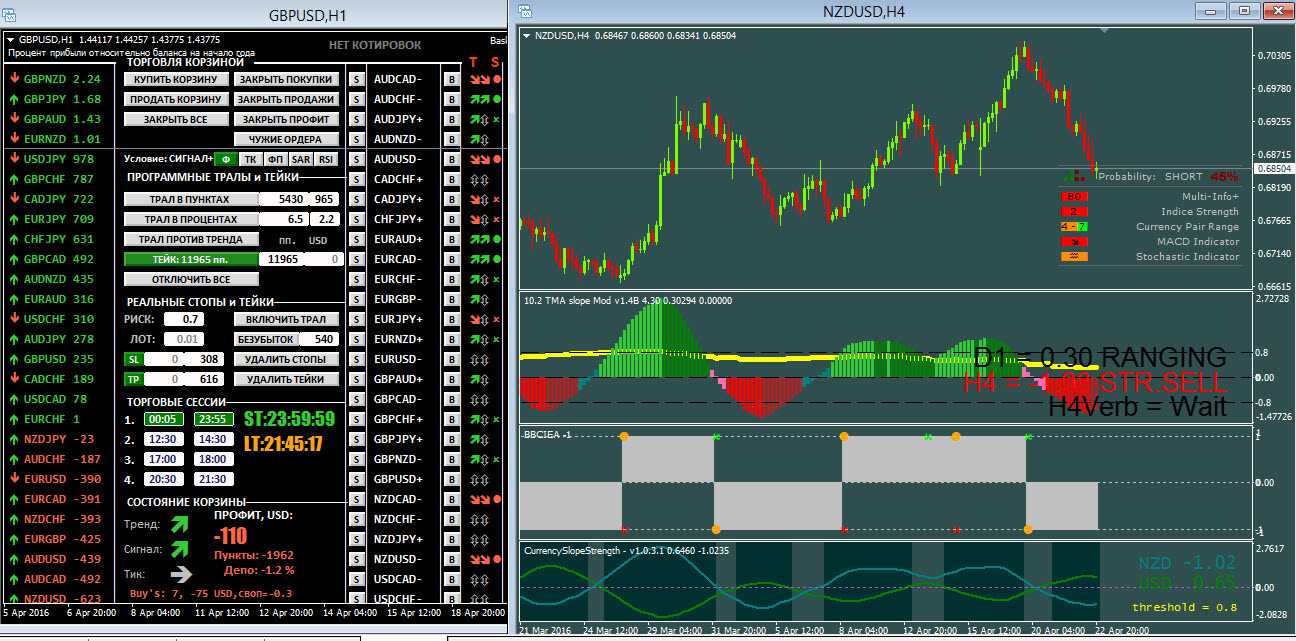
Task: Click the orange Stochastic Indicator swatch
Action: point(1074,257)
